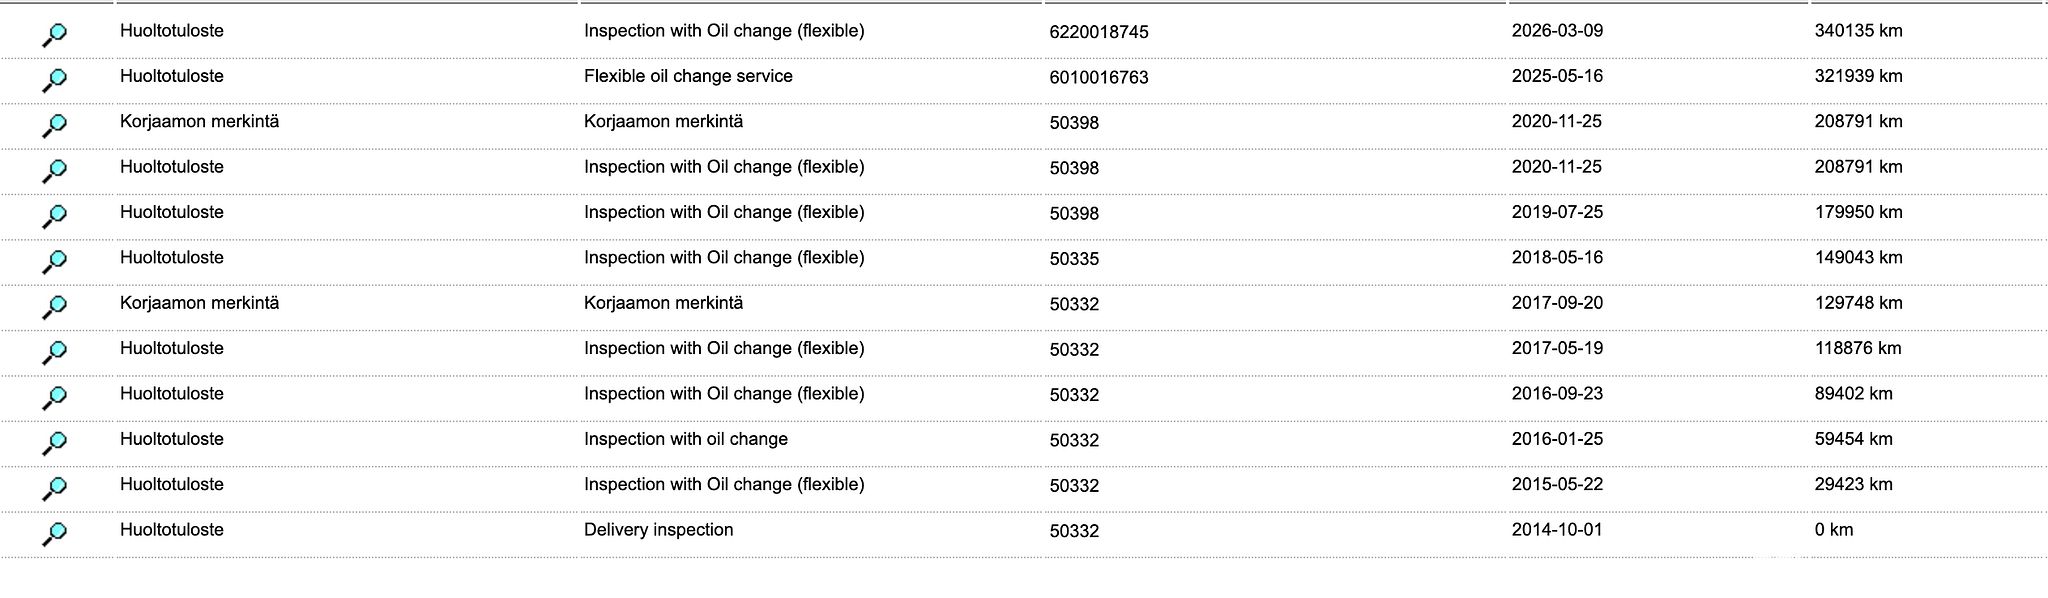View Huoltotuloste inspection at 208791 km

(x=55, y=171)
